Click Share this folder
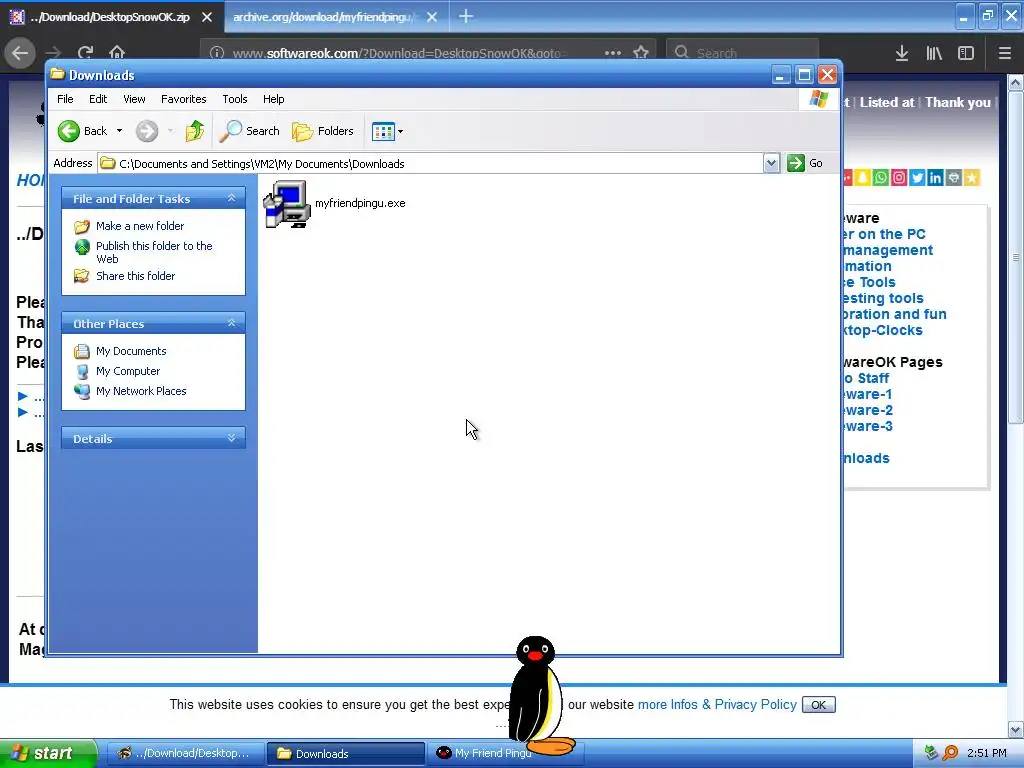 pos(135,276)
